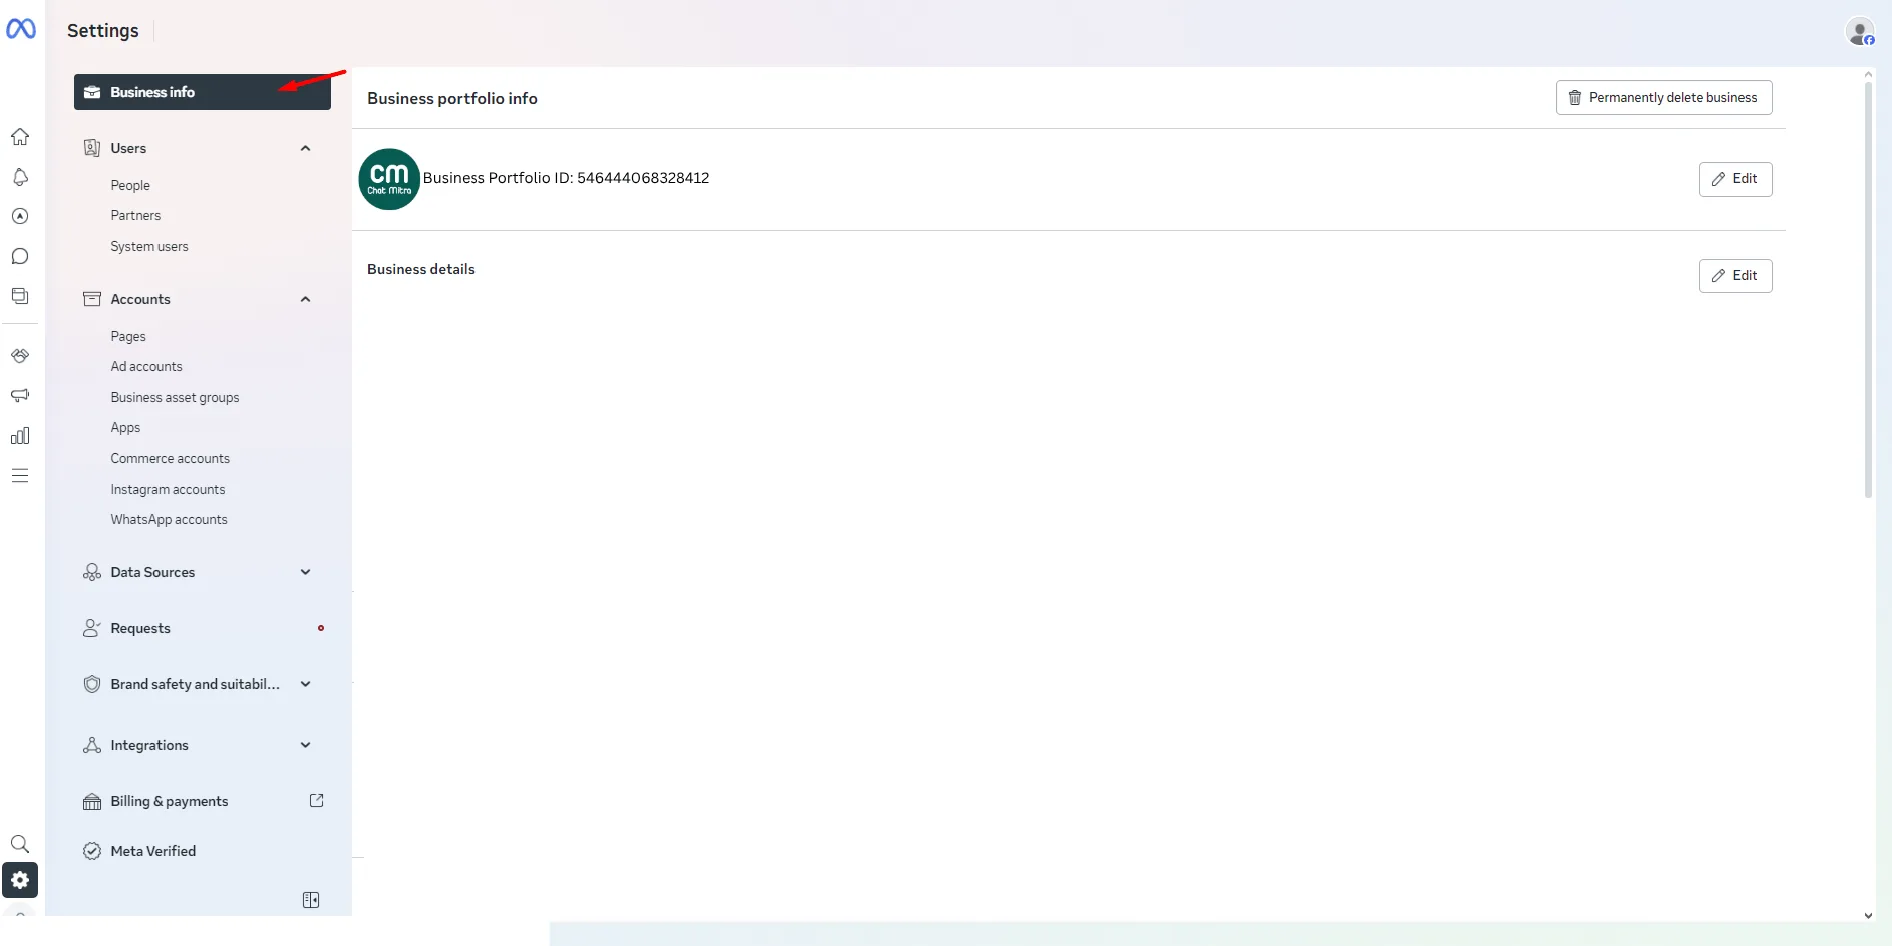Open WhatsApp accounts

click(x=169, y=519)
